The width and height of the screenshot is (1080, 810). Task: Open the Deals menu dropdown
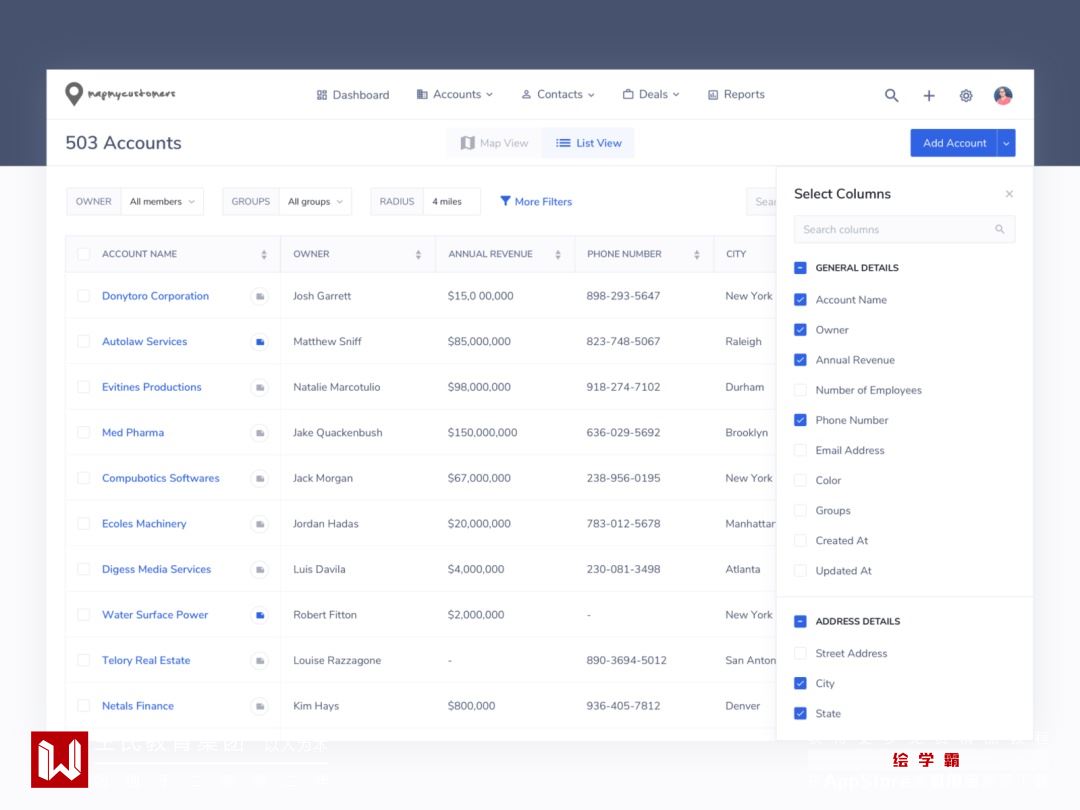tap(651, 94)
